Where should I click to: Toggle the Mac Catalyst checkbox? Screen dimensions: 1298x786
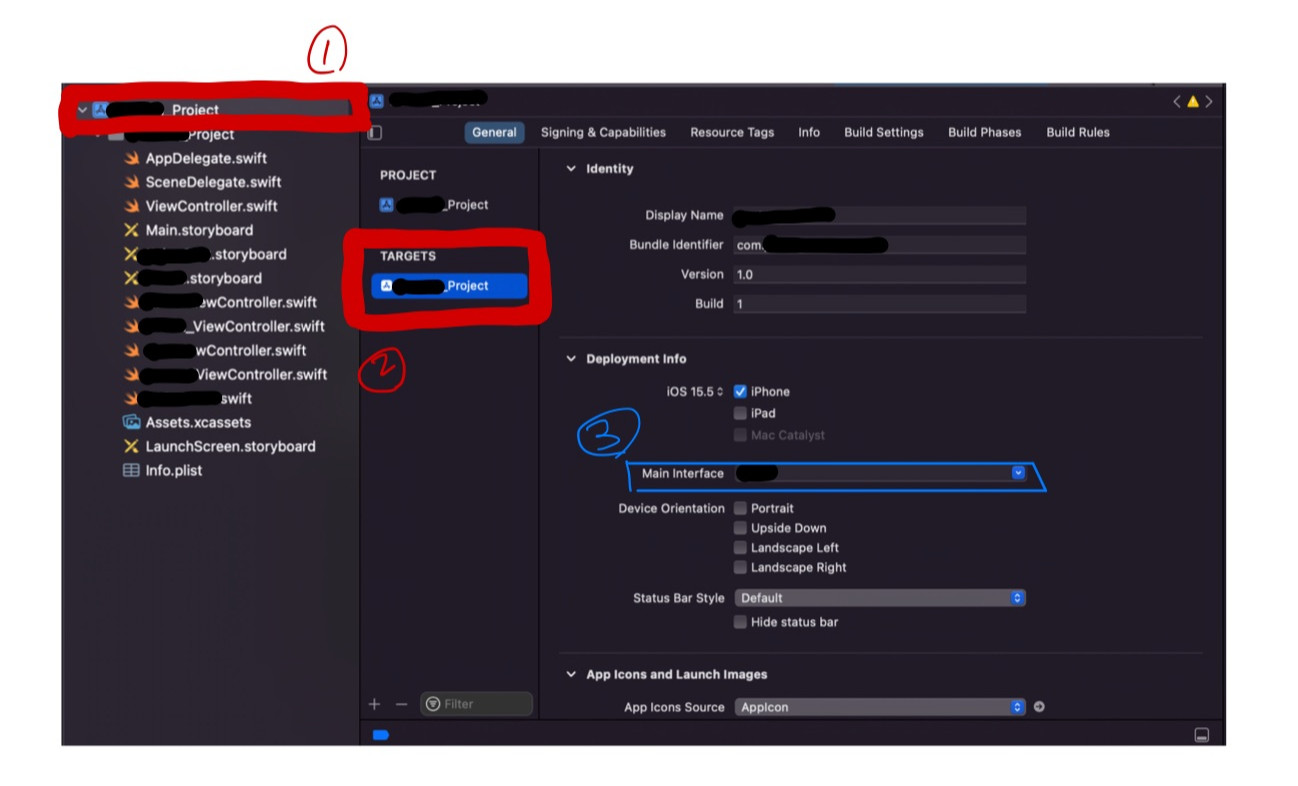(740, 435)
